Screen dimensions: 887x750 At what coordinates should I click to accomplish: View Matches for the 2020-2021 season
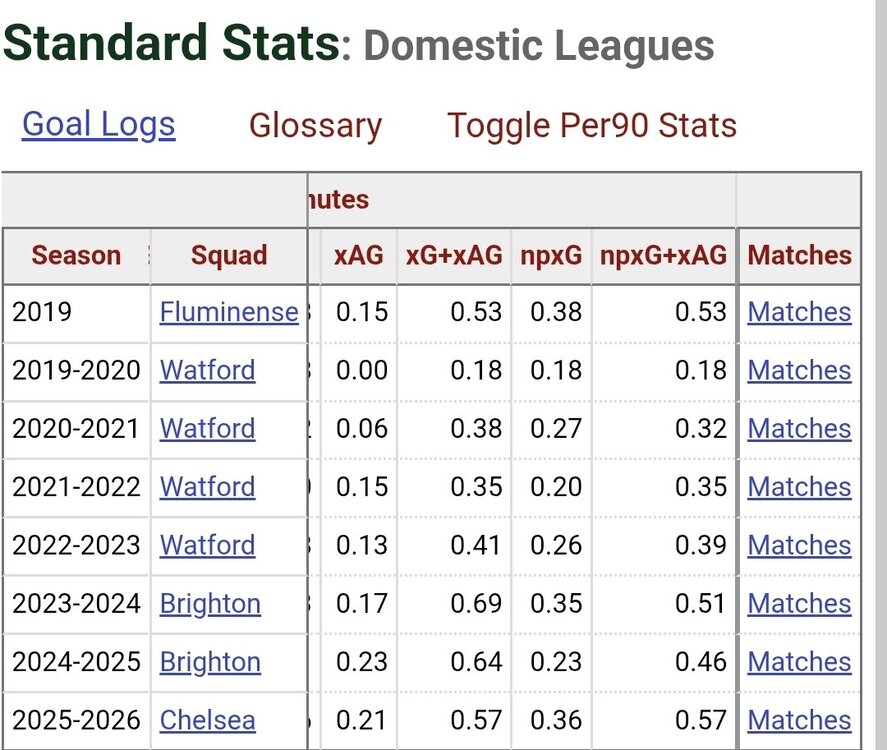click(x=799, y=429)
